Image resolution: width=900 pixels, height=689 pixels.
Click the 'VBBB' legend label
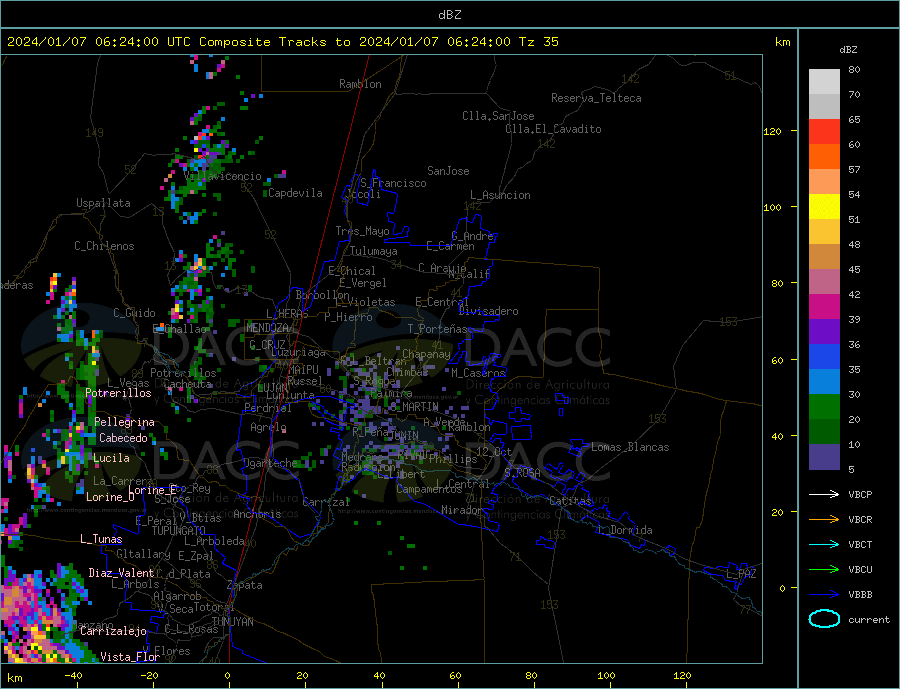click(860, 595)
